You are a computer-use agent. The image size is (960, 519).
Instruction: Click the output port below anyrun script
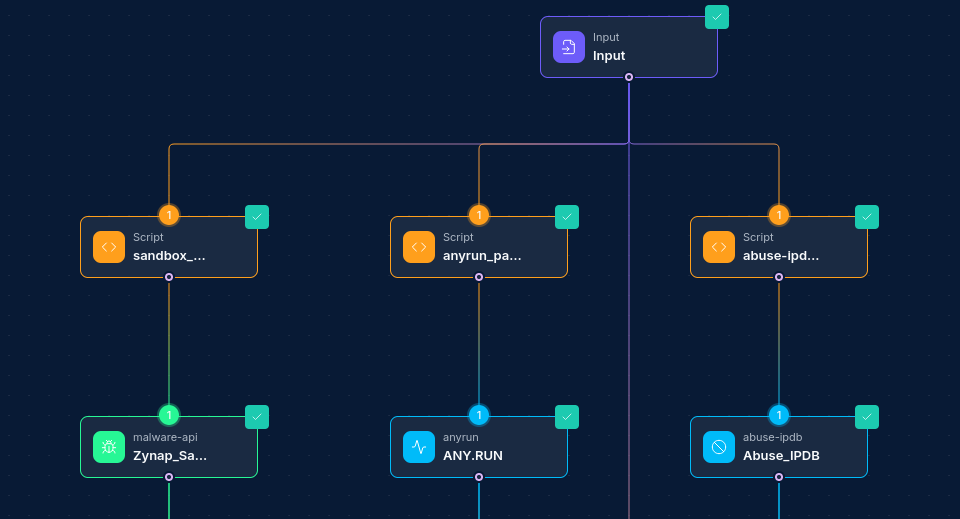pyautogui.click(x=479, y=277)
